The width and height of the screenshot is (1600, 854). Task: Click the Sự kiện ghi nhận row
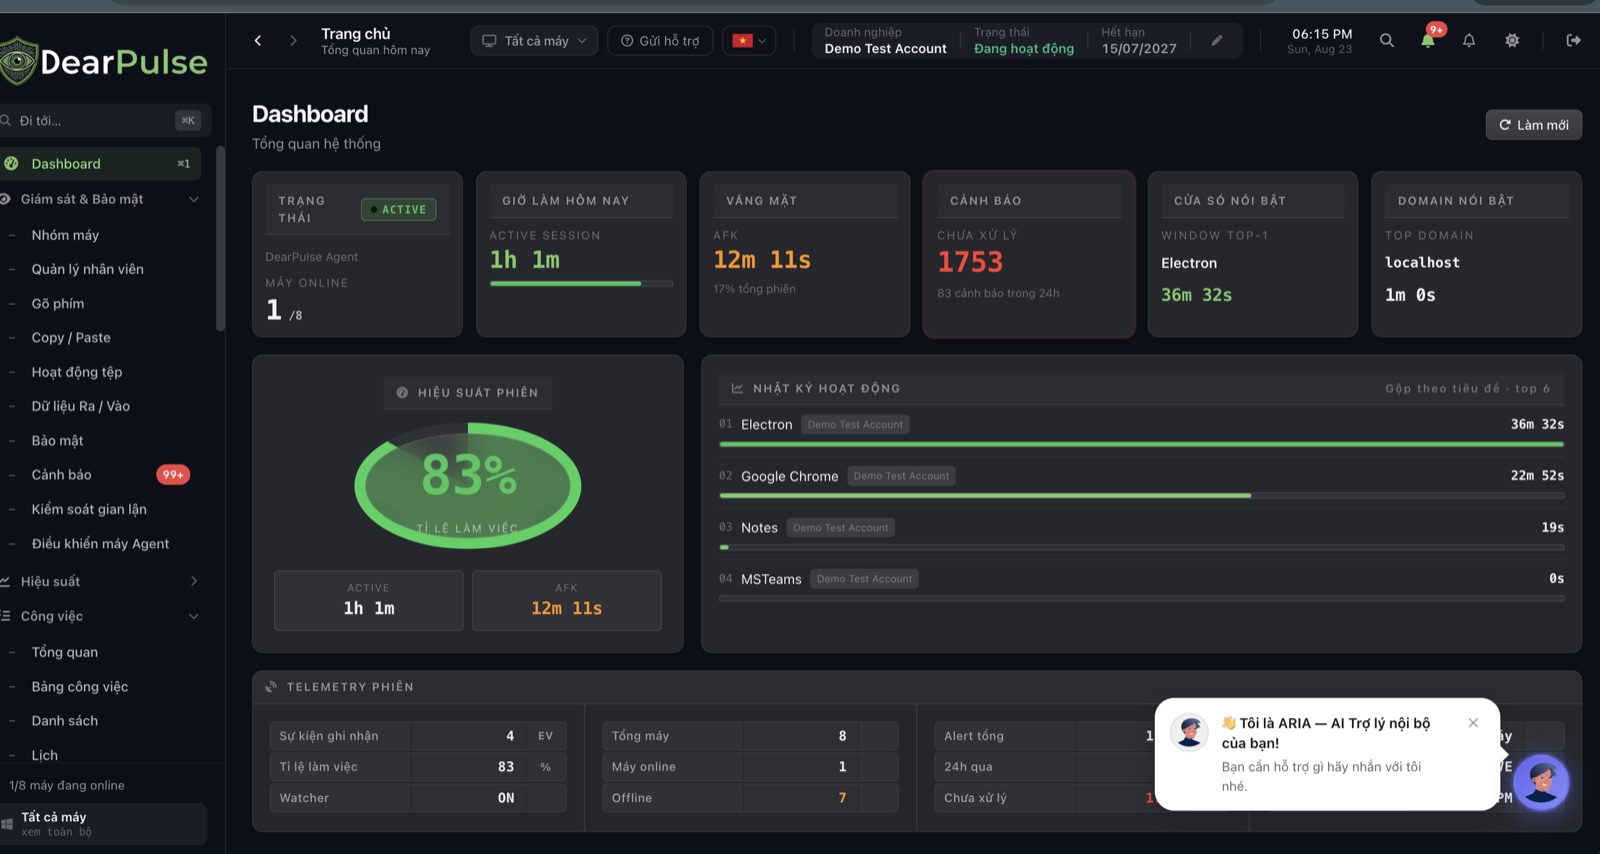(x=418, y=736)
